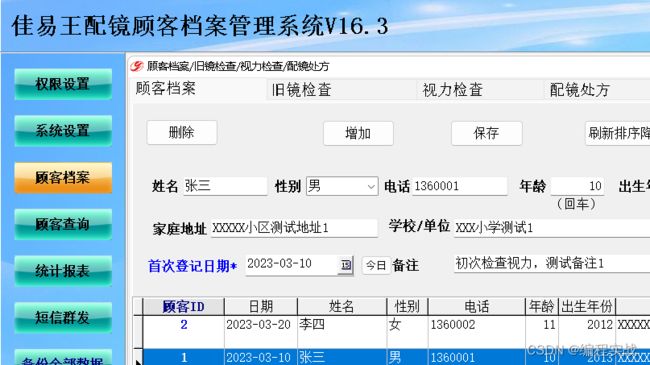650x365 pixels.
Task: Click the 增加 button
Action: [x=358, y=134]
